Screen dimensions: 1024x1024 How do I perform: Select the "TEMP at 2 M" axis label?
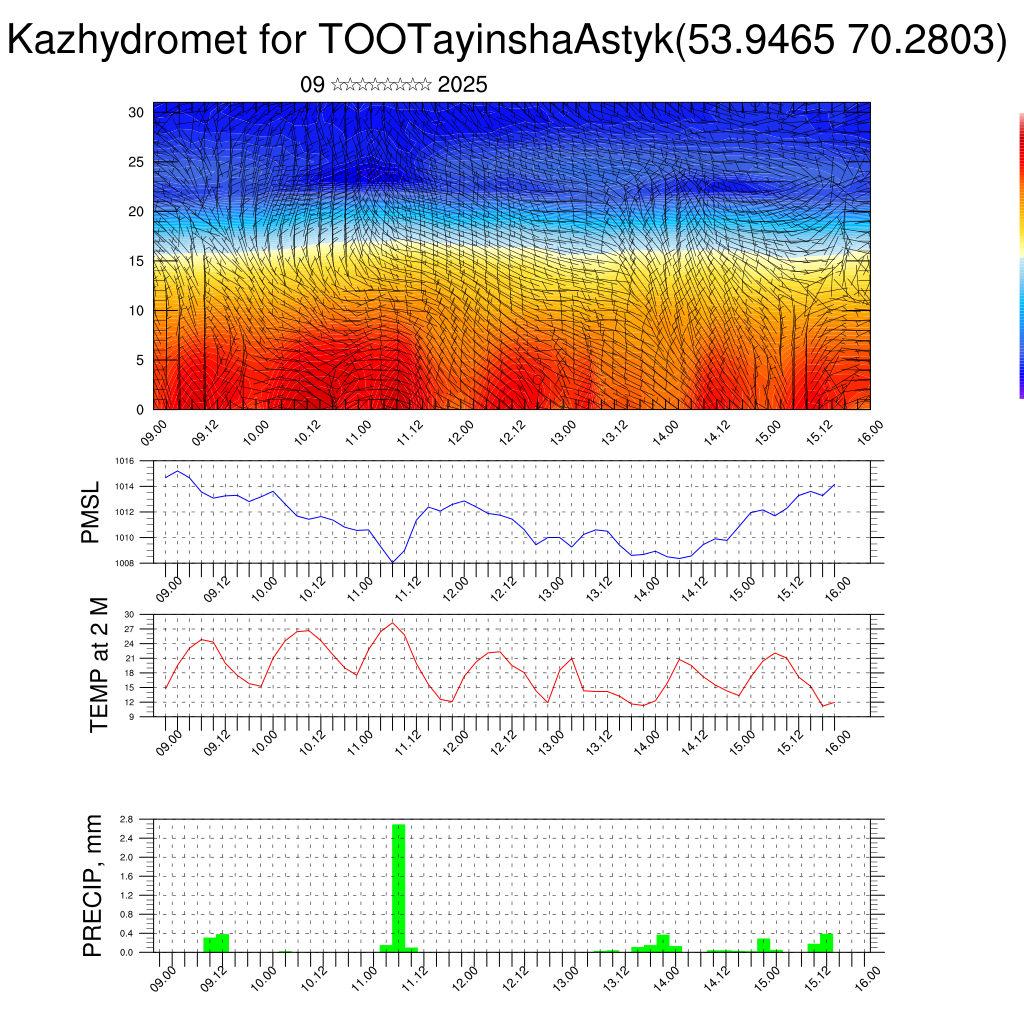click(x=98, y=665)
